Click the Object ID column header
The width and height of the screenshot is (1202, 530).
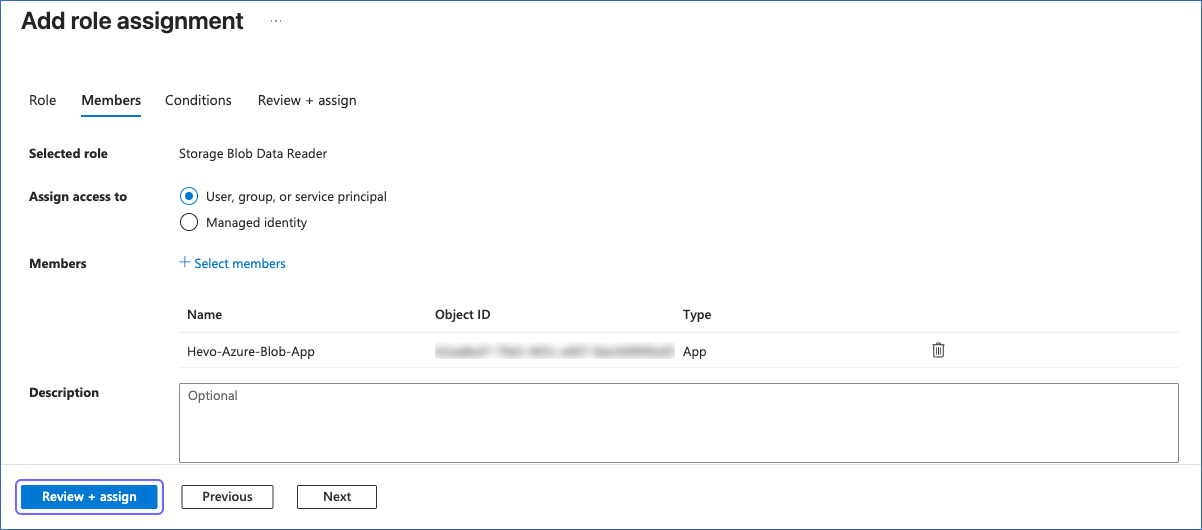click(x=462, y=314)
